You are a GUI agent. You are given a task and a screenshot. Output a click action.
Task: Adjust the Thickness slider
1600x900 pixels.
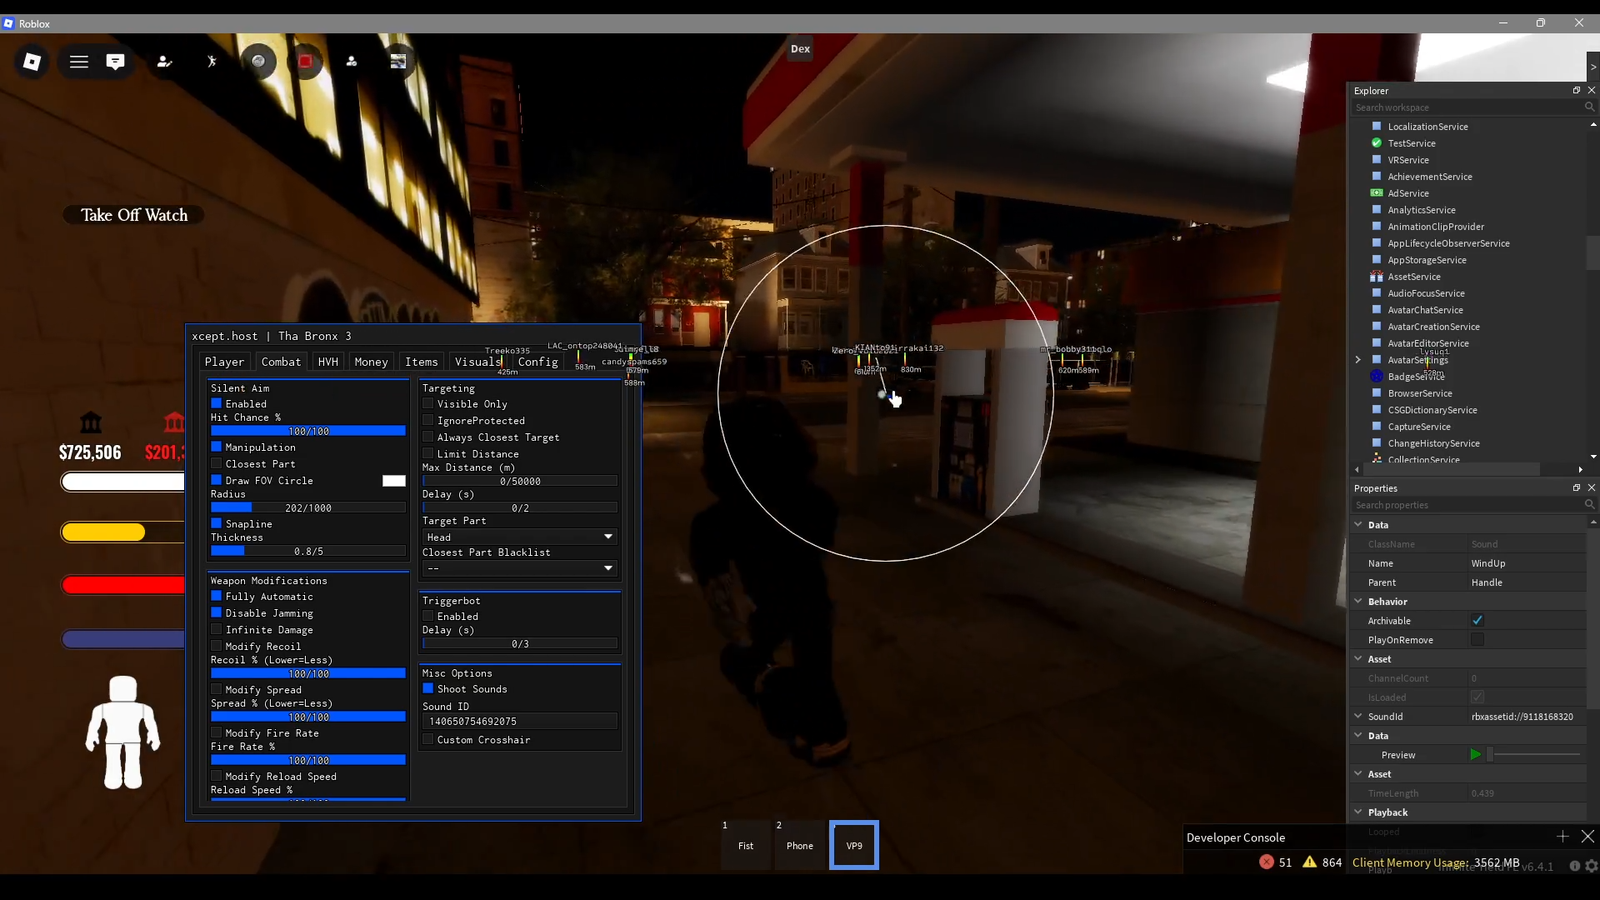(308, 551)
